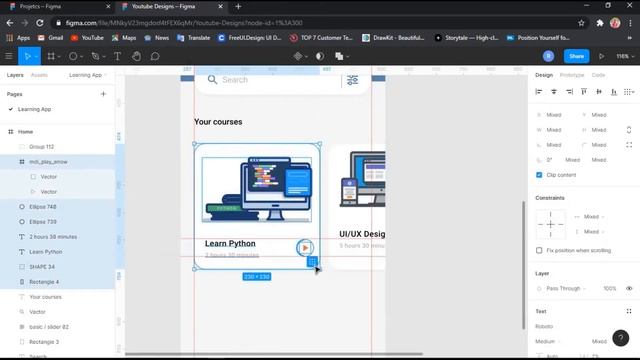Click the filter sliders icon beside Search
Viewport: 640px width, 360px height.
click(x=352, y=80)
